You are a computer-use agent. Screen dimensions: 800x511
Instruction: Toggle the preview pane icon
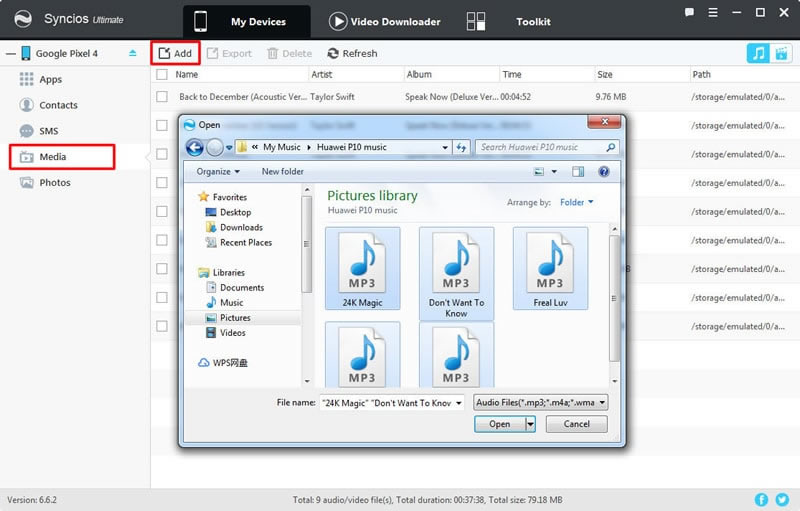pos(578,172)
